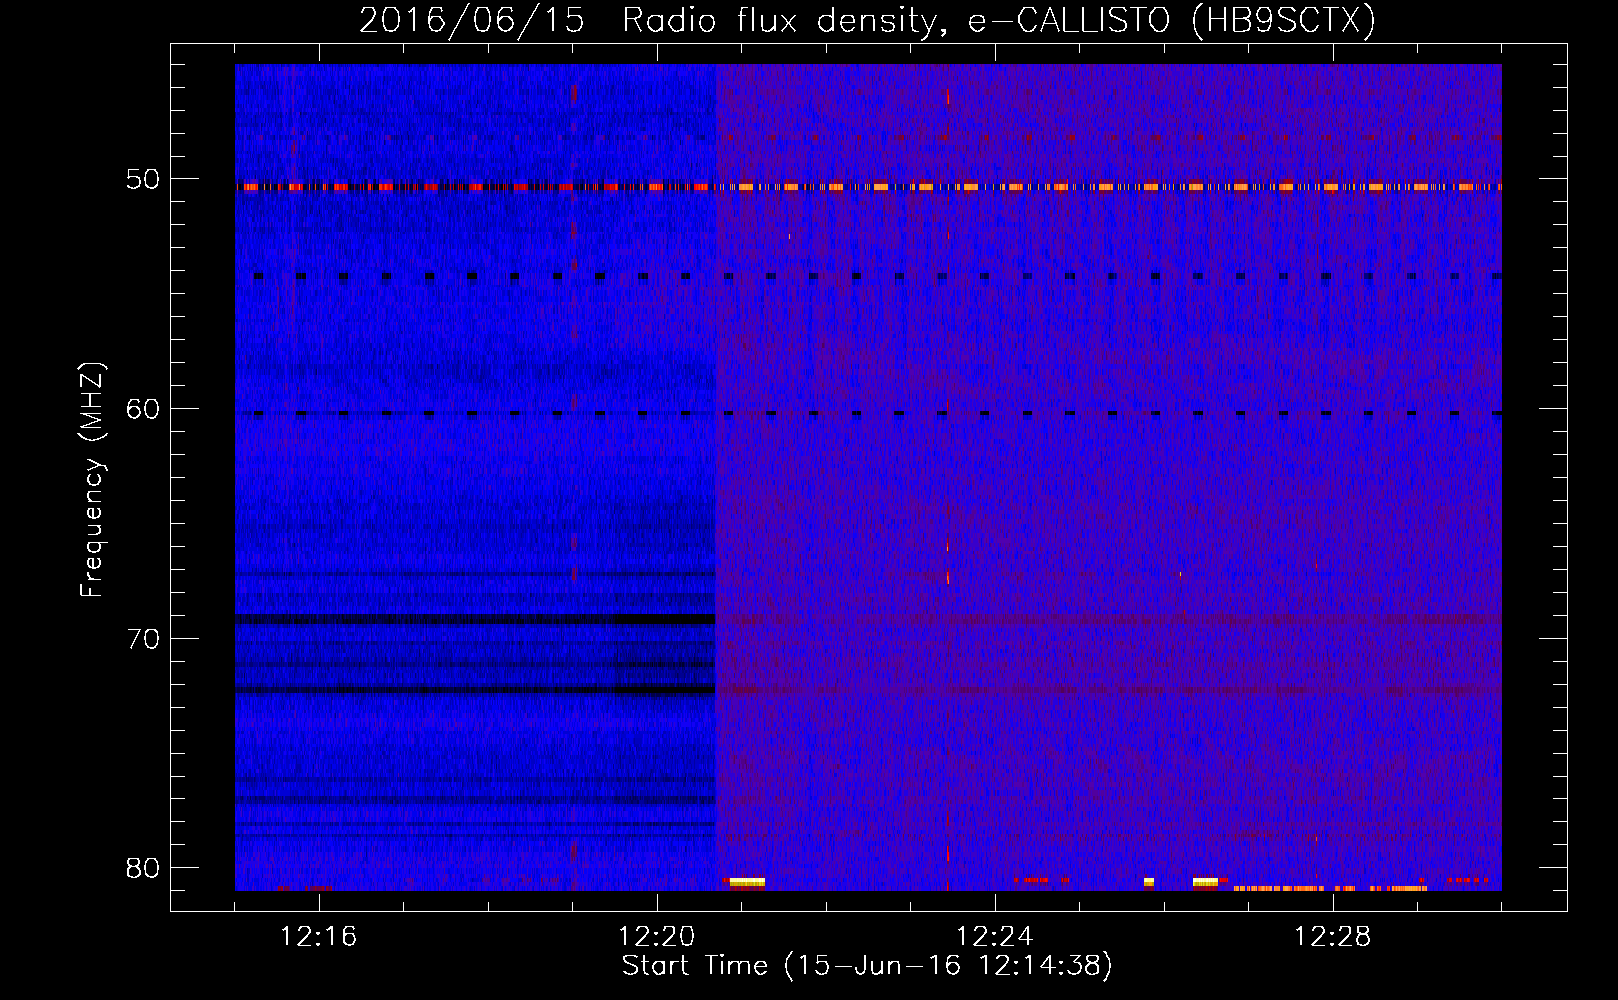The image size is (1618, 1000).
Task: Click the time tick label "12:16"
Action: (x=318, y=937)
